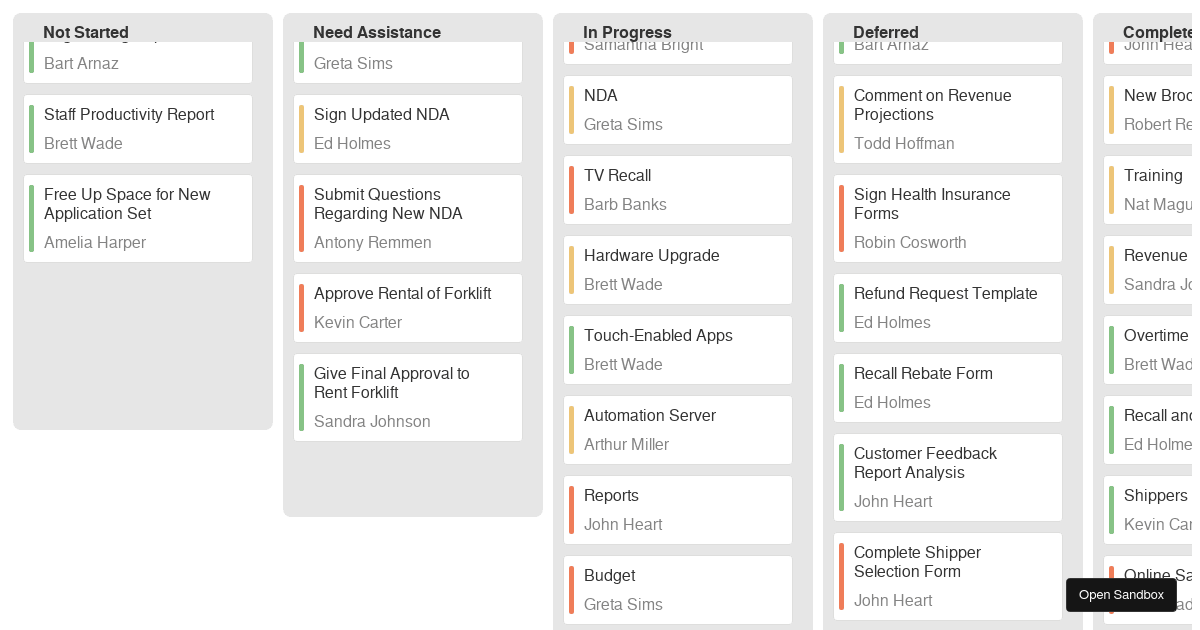Click the "Touch-Enabled Apps" card
The width and height of the screenshot is (1200, 630).
tap(677, 349)
